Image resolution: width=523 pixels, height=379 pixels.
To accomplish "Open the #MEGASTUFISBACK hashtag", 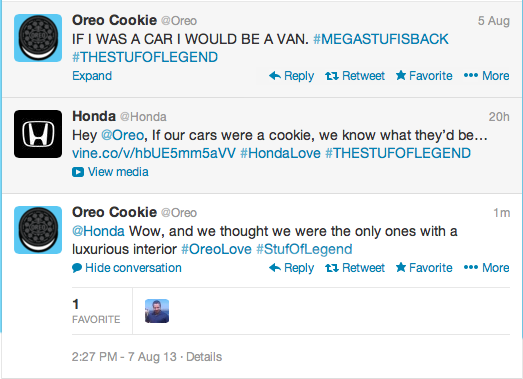I will pyautogui.click(x=381, y=39).
